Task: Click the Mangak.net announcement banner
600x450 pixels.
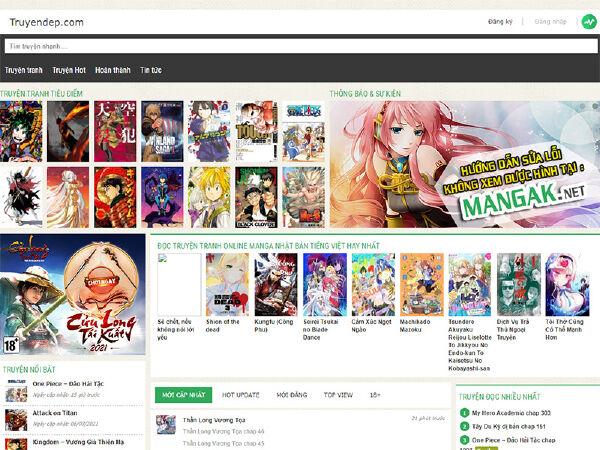Action: point(465,165)
